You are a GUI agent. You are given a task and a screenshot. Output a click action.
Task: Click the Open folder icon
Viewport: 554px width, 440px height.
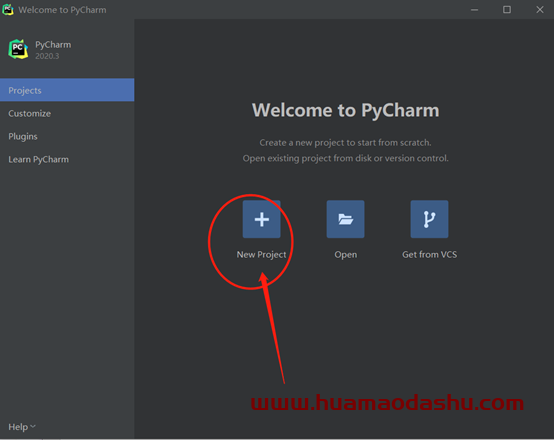point(346,219)
